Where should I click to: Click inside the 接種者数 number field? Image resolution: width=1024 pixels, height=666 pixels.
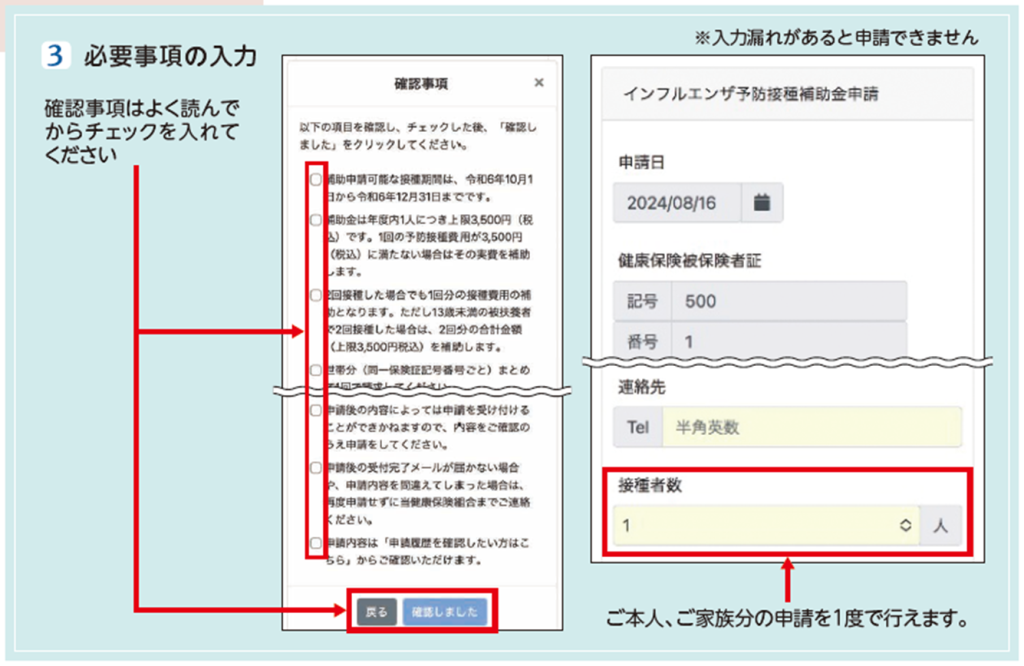(x=750, y=525)
